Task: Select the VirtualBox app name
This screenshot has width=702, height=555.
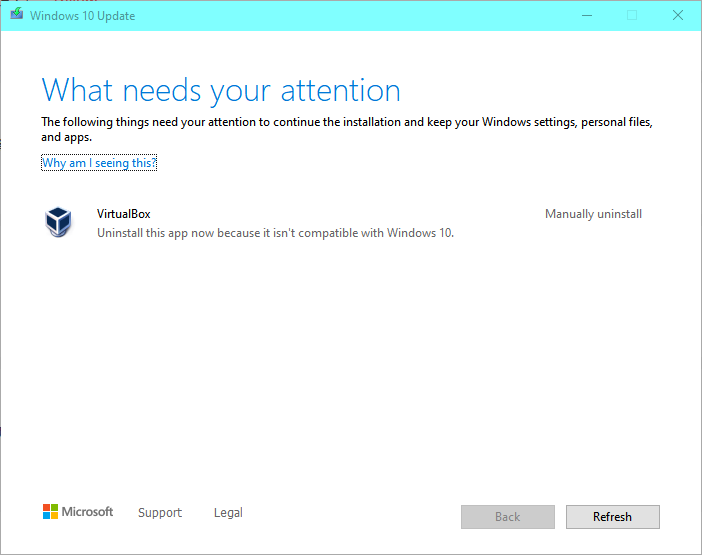Action: 124,214
